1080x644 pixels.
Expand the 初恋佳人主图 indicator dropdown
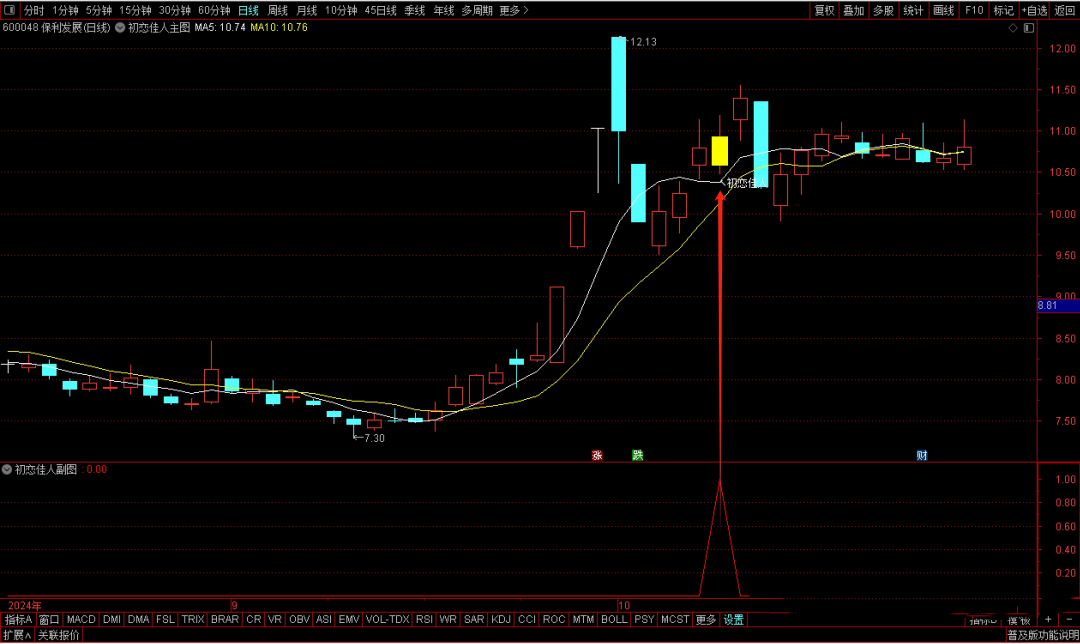118,28
